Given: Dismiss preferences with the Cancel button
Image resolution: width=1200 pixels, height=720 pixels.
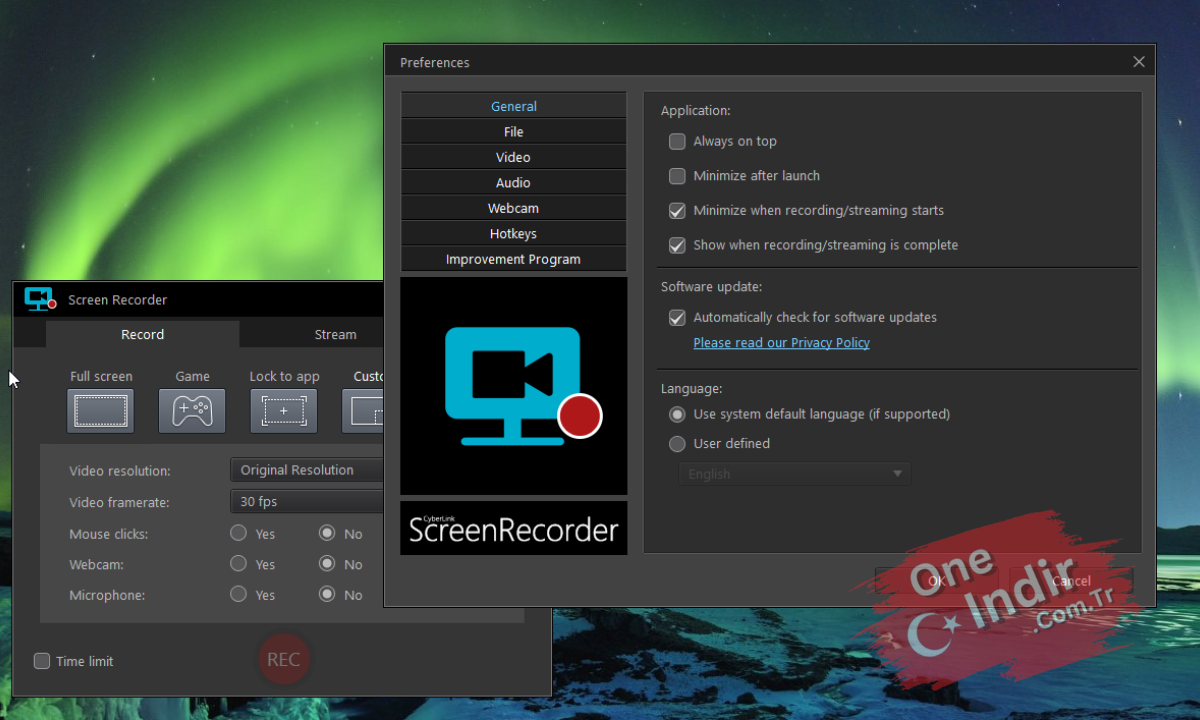Looking at the screenshot, I should pos(1071,581).
